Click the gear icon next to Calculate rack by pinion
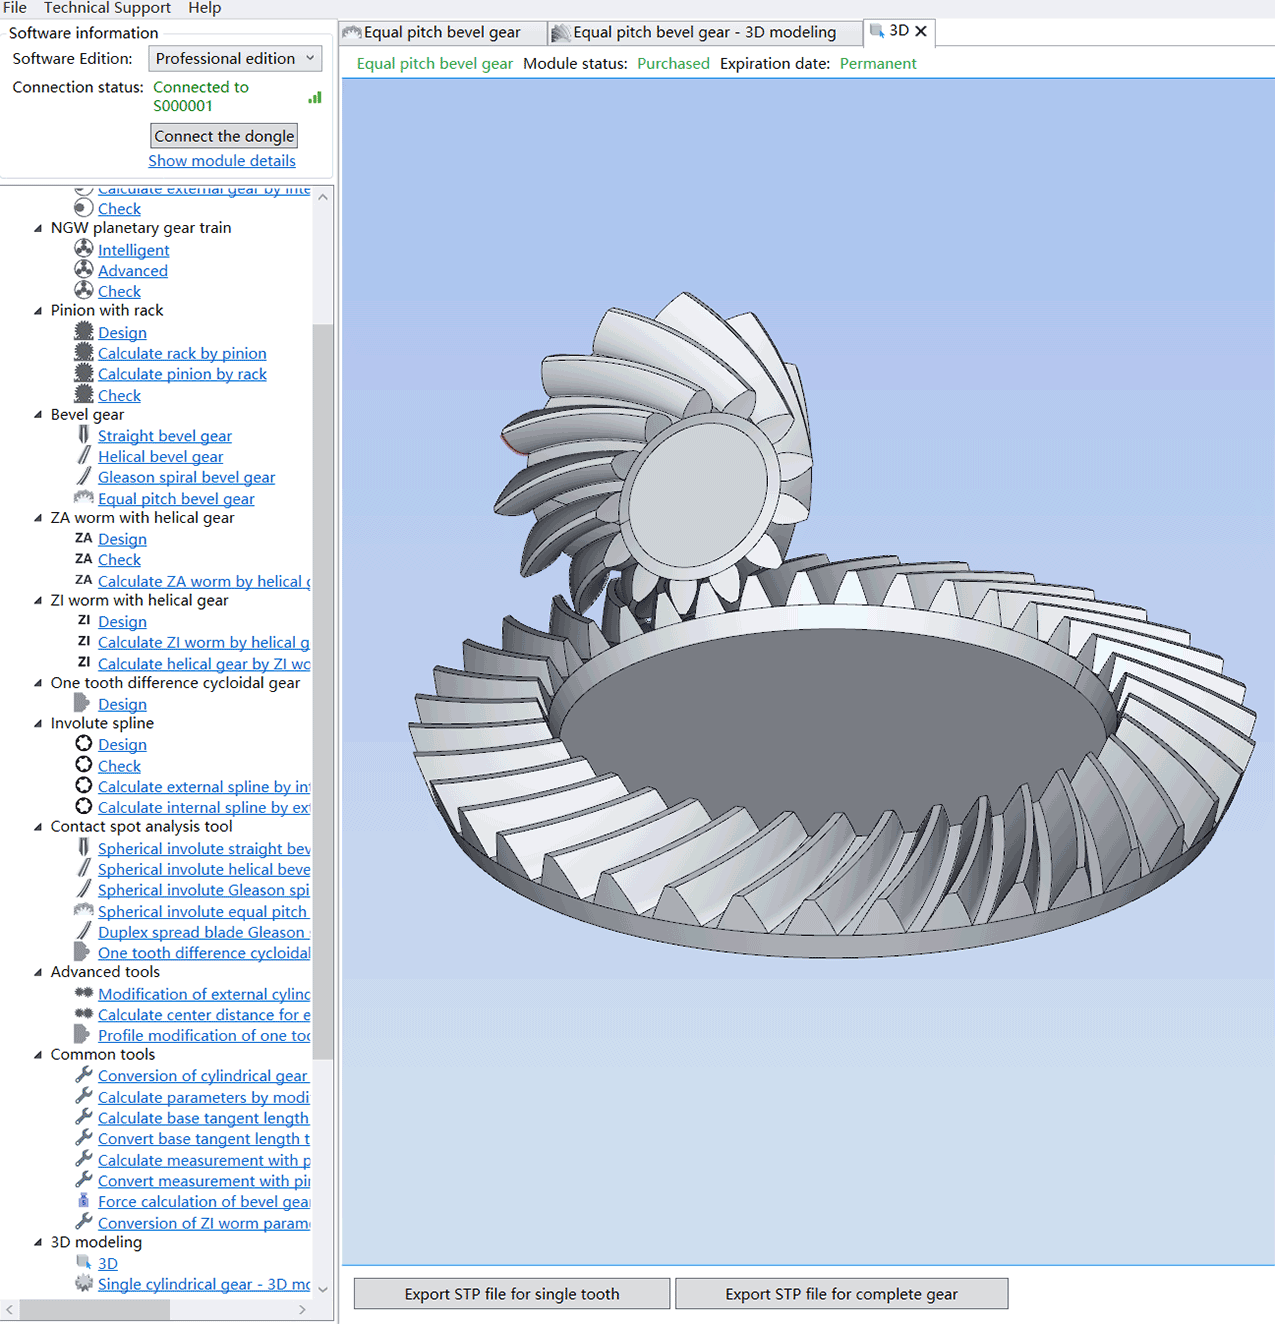Viewport: 1275px width, 1324px height. point(84,353)
